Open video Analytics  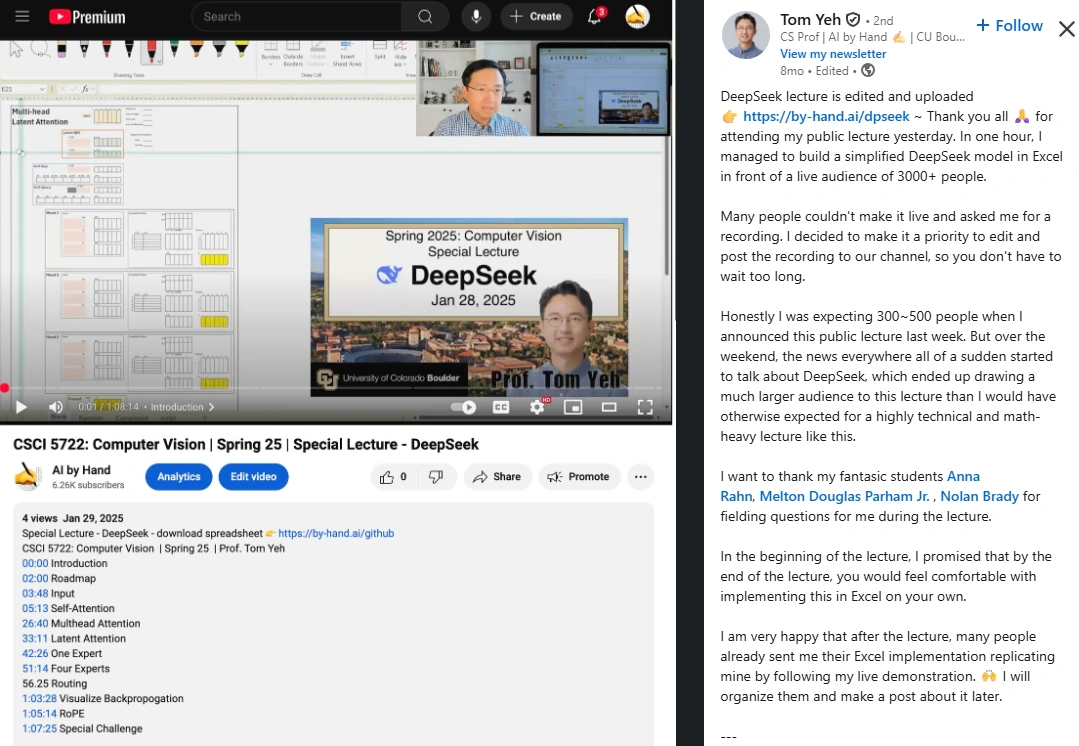pos(179,477)
